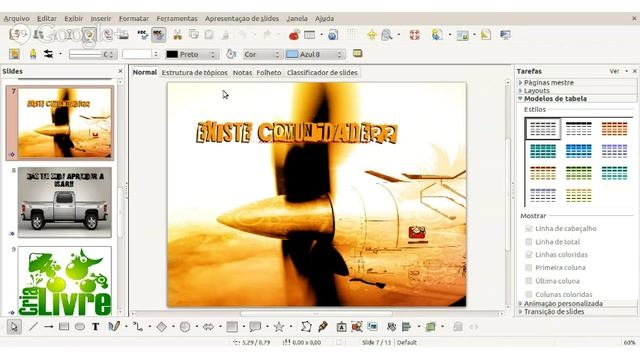Toggle AutoSpellcheck icon
The width and height of the screenshot is (640, 360).
pos(158,35)
